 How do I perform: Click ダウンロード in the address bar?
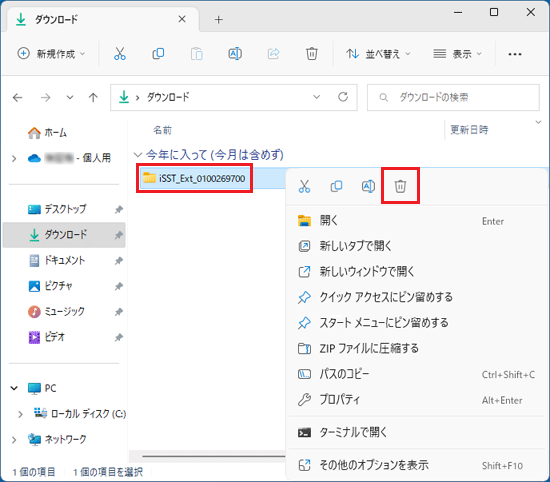point(168,97)
